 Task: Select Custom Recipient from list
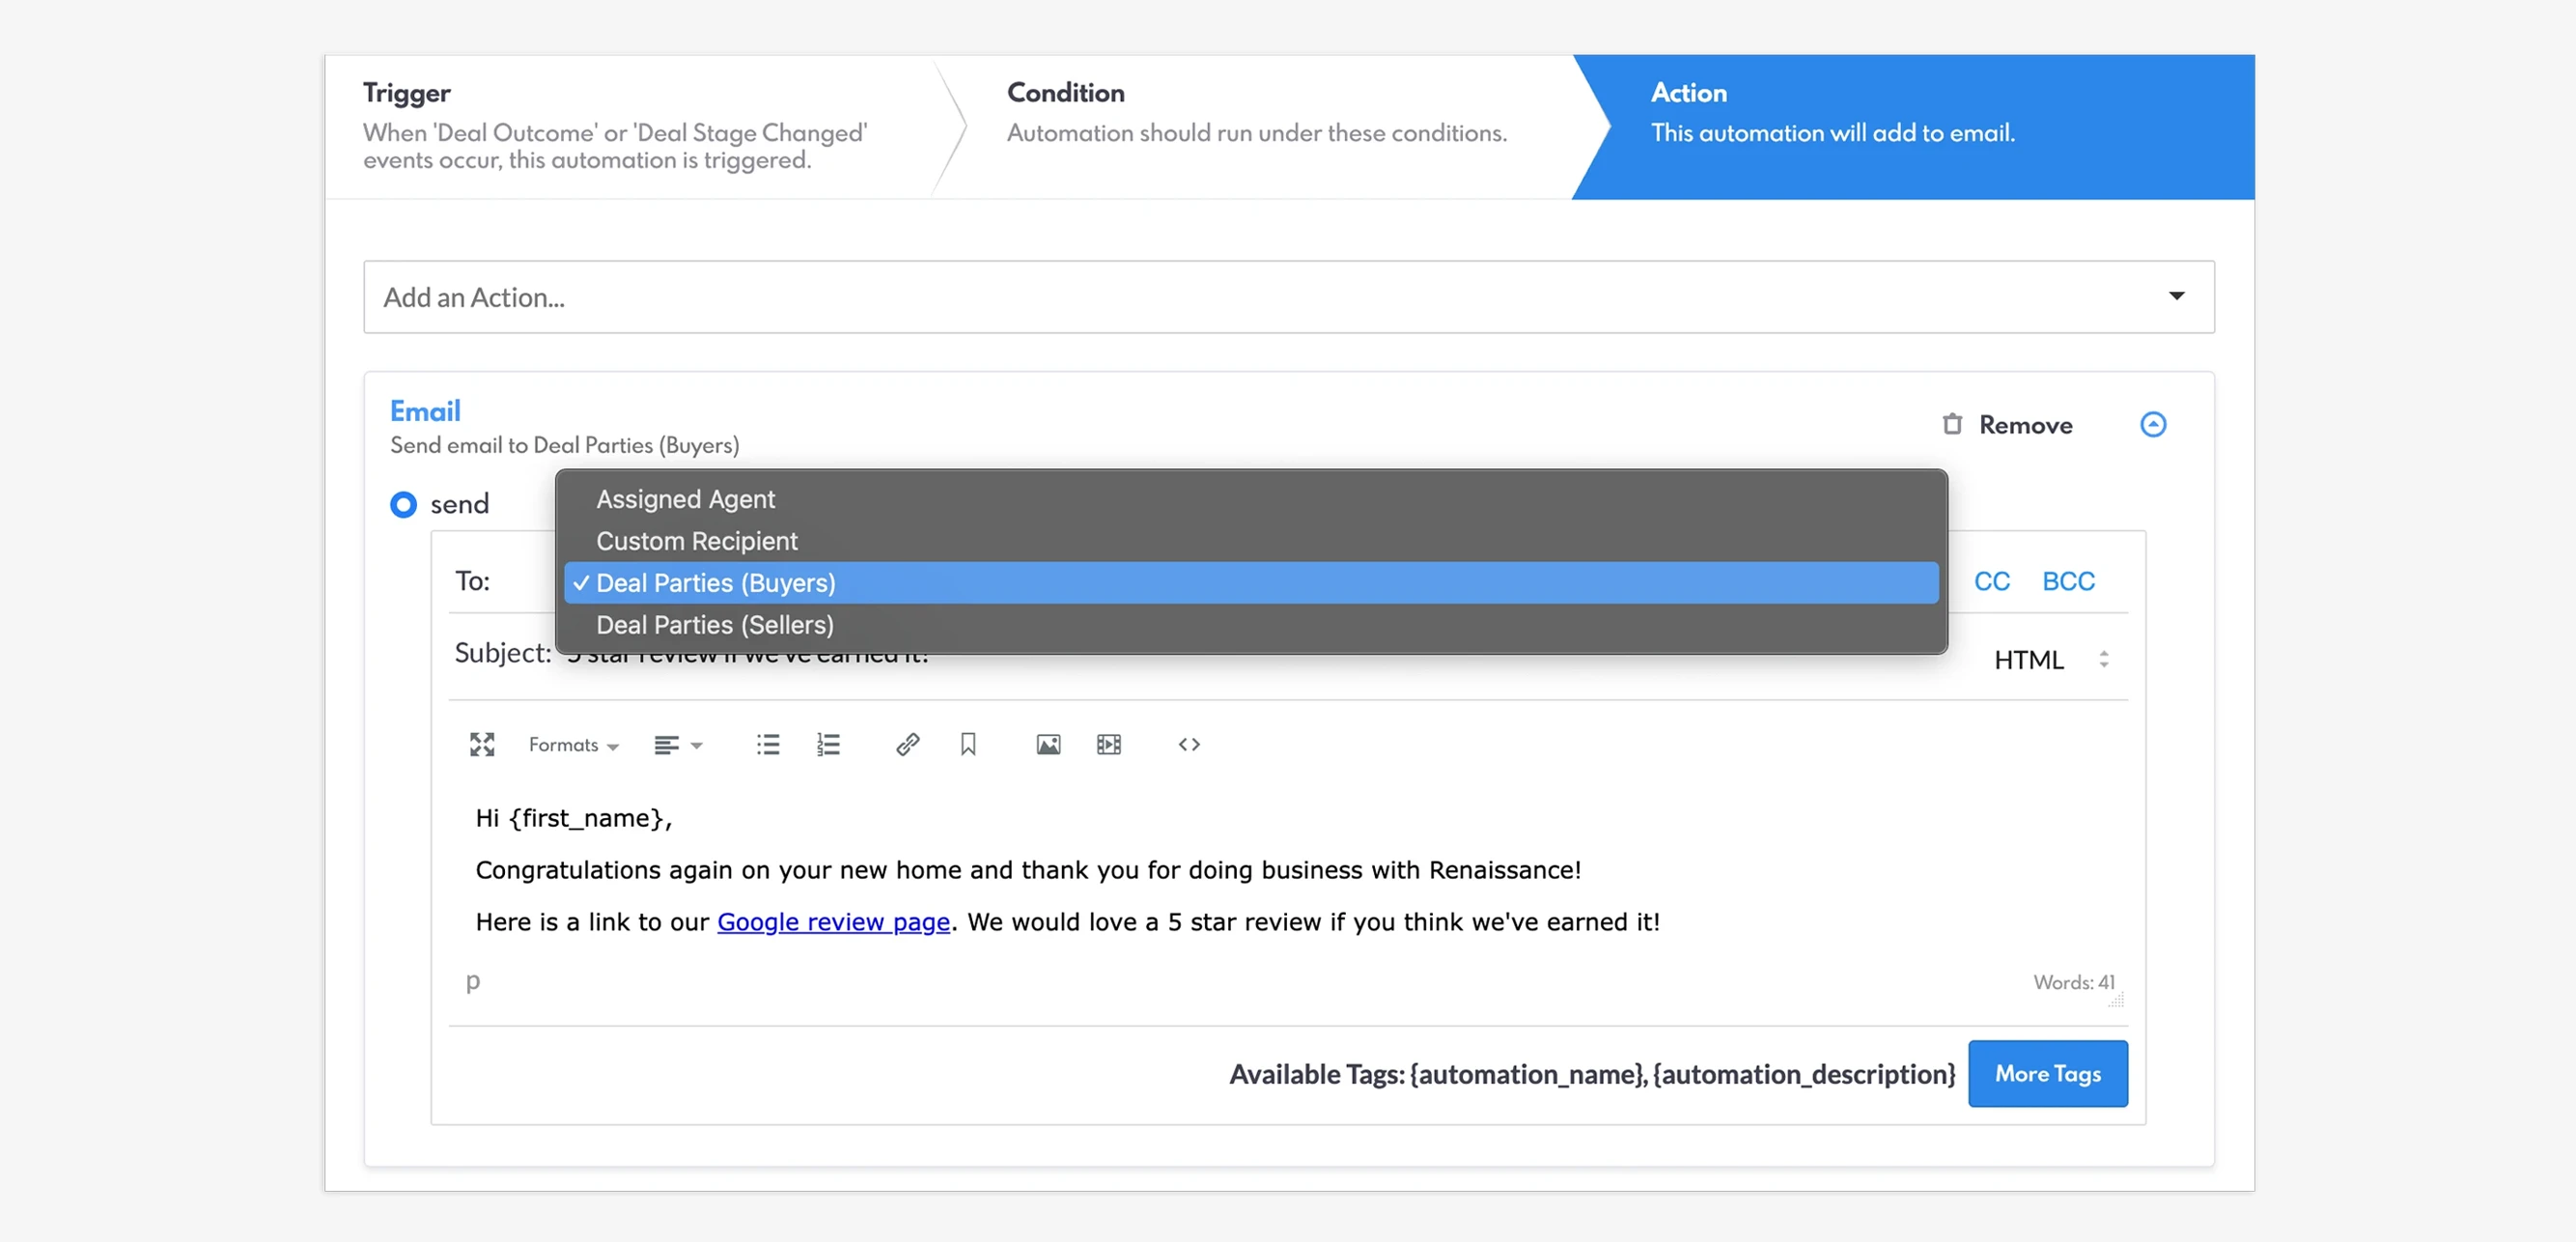point(696,541)
